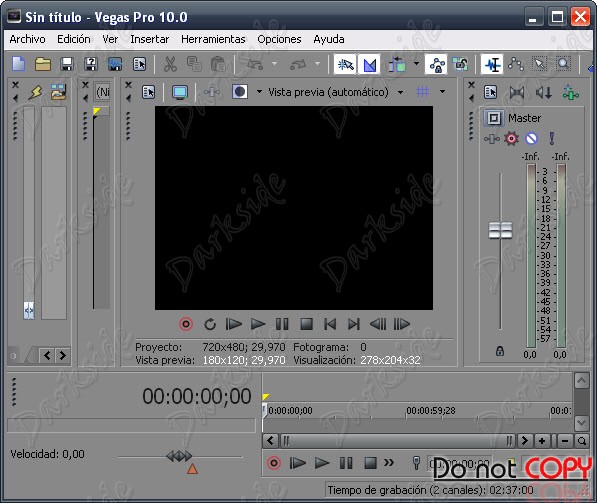
Task: Open preview Project Video Properties icon
Action: click(148, 92)
